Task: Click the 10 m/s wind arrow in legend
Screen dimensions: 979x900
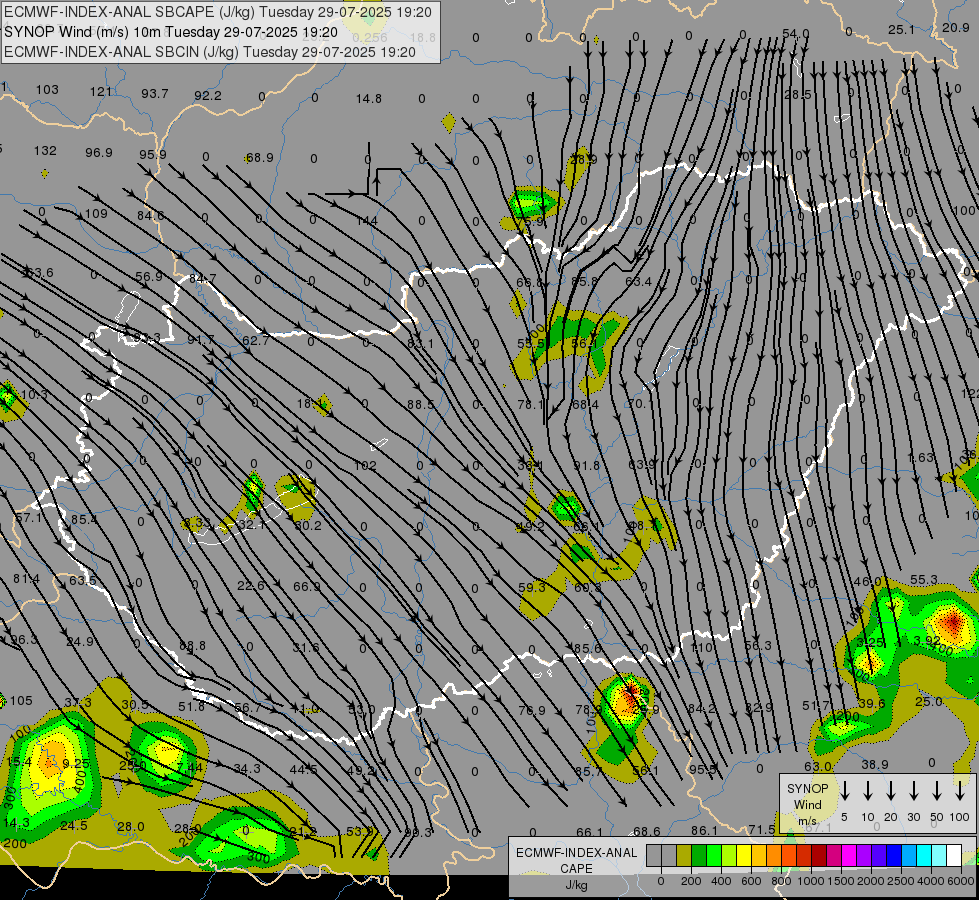Action: coord(868,791)
